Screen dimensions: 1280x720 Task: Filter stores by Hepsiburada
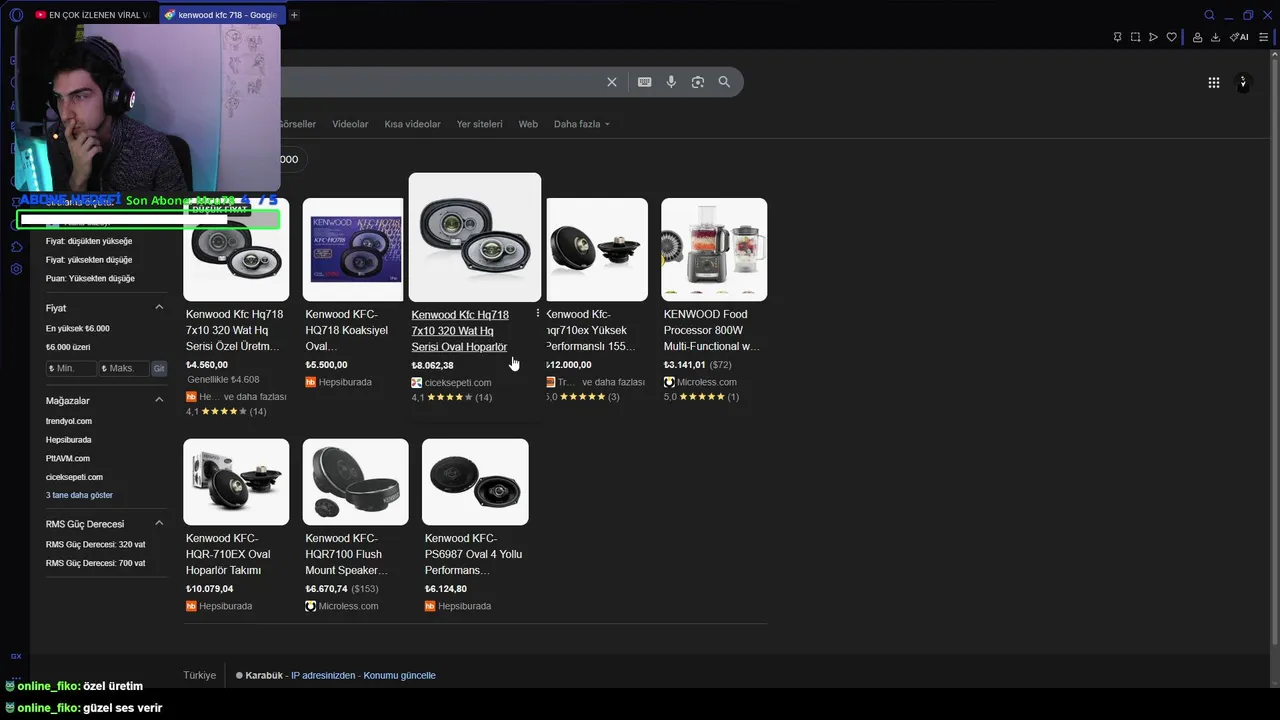(x=68, y=439)
